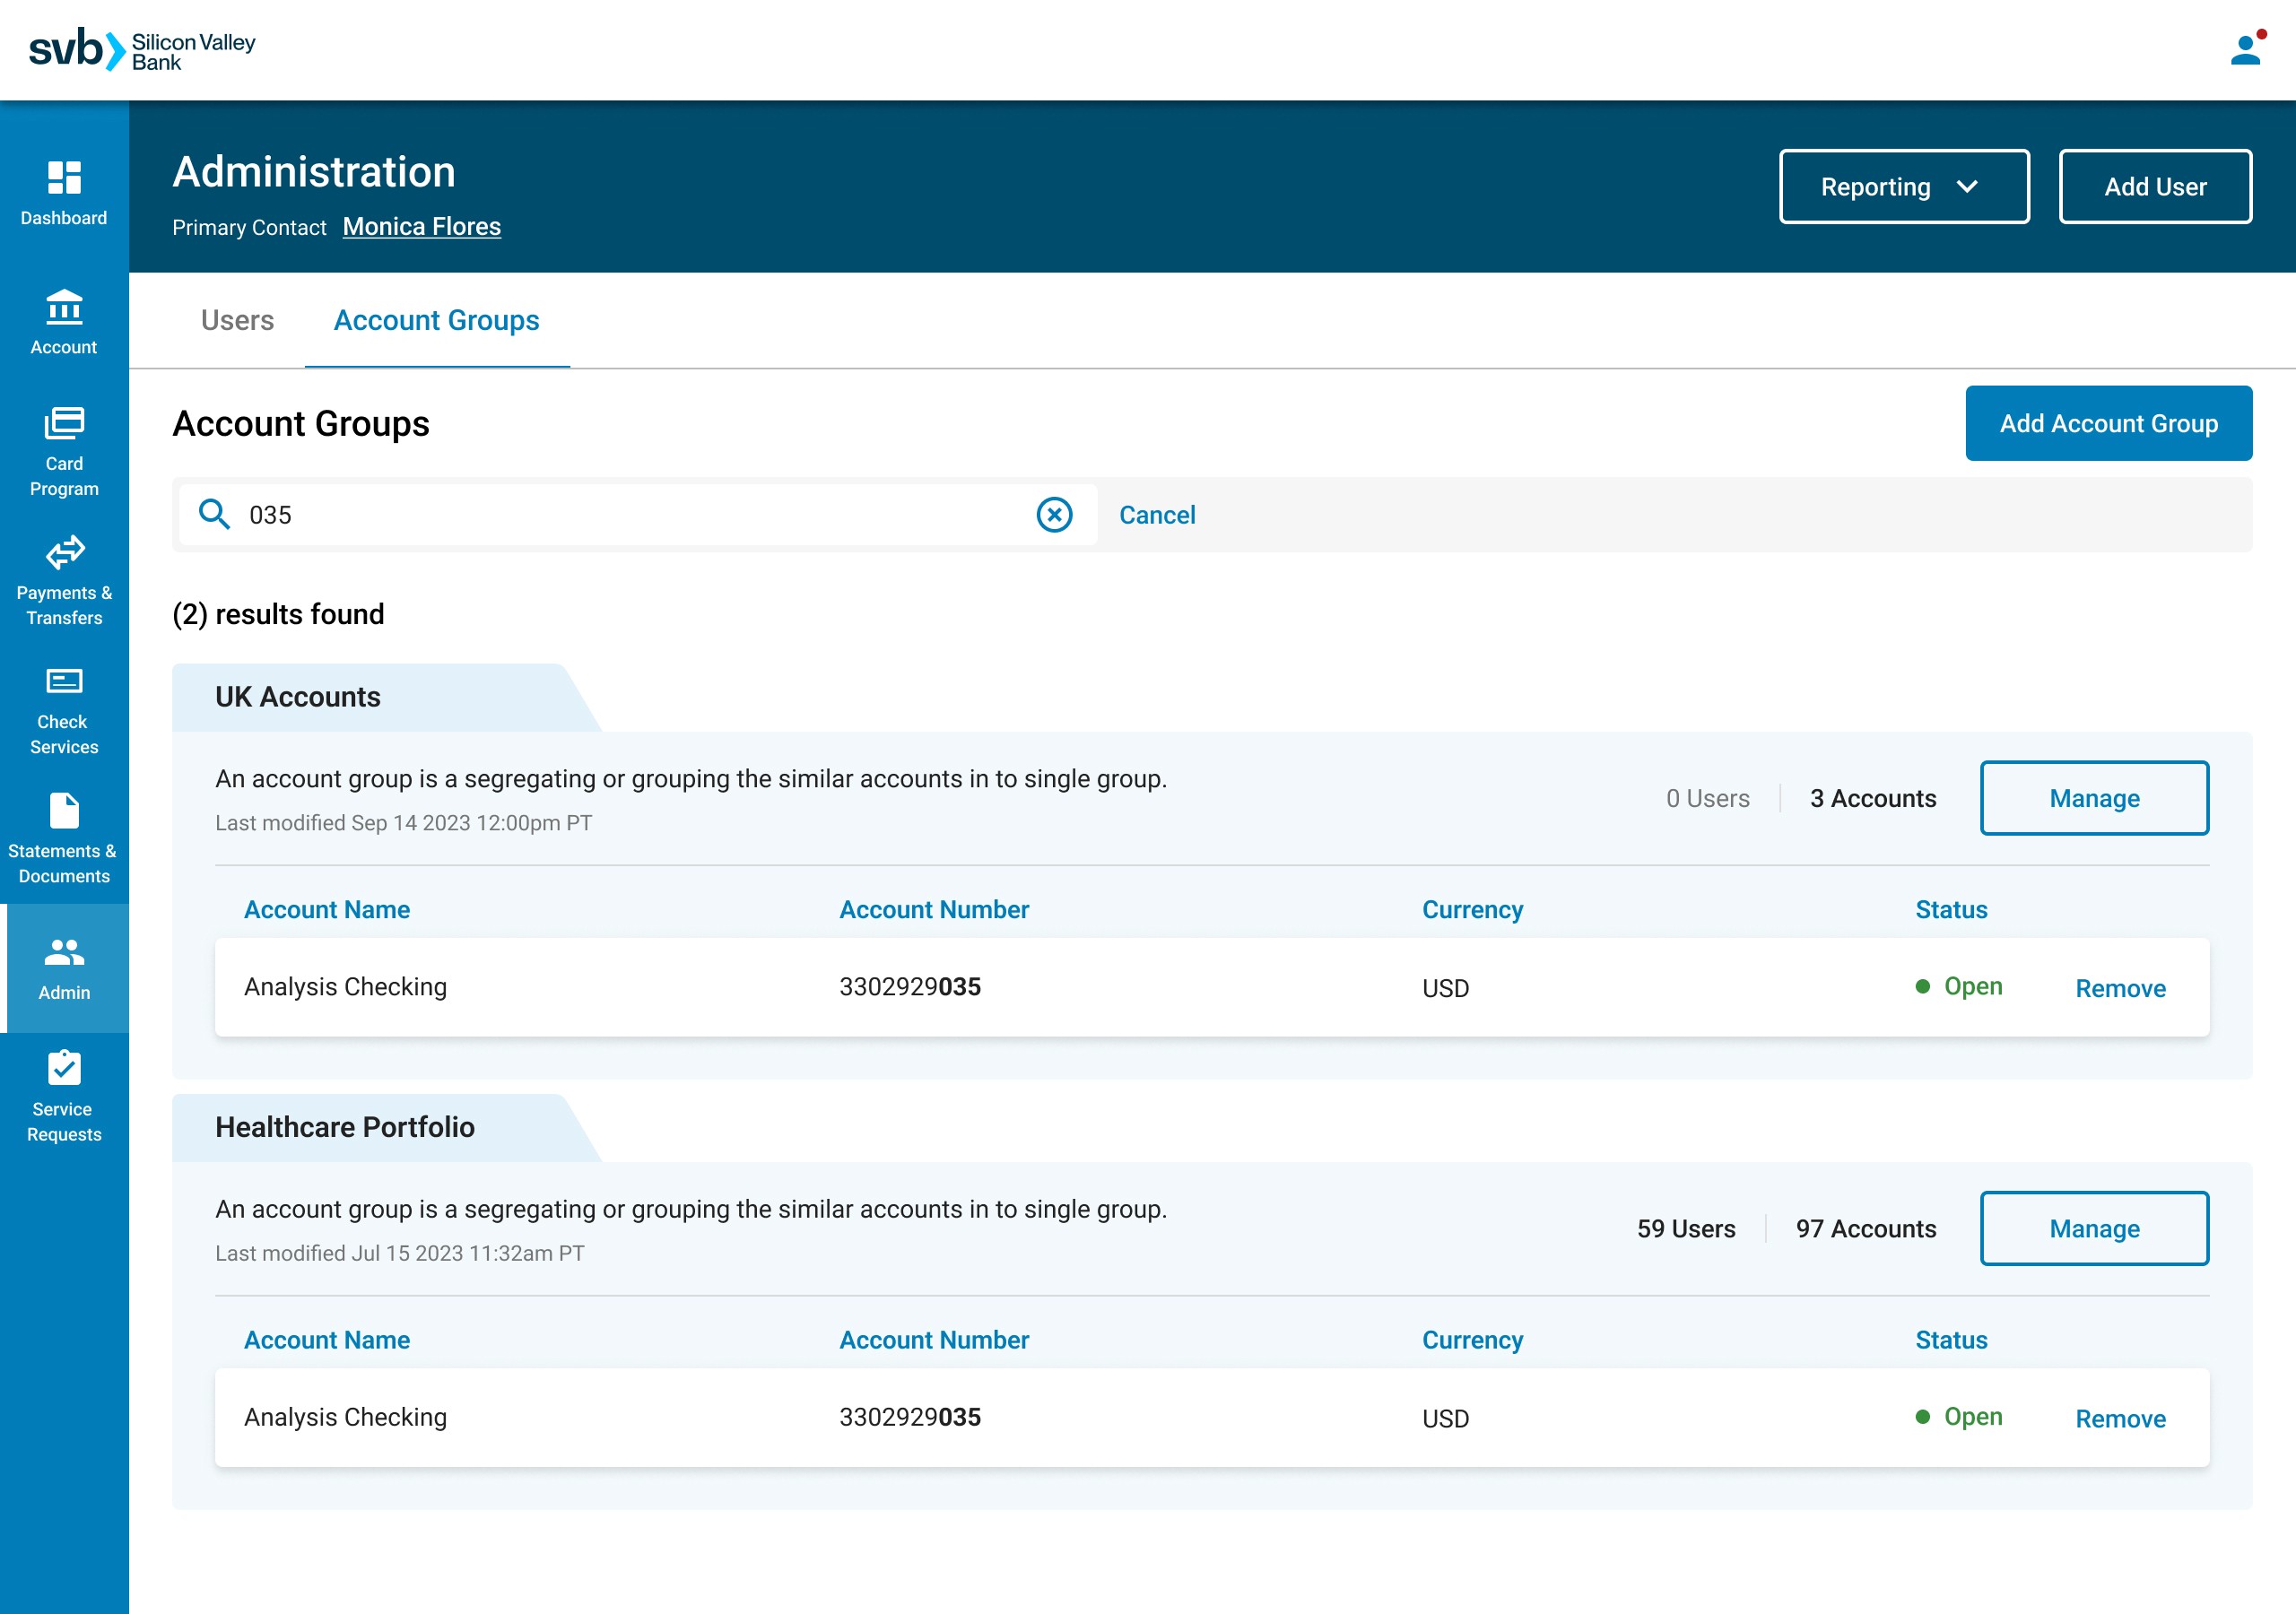Click Cancel next to search box
This screenshot has width=2296, height=1614.
coord(1156,515)
